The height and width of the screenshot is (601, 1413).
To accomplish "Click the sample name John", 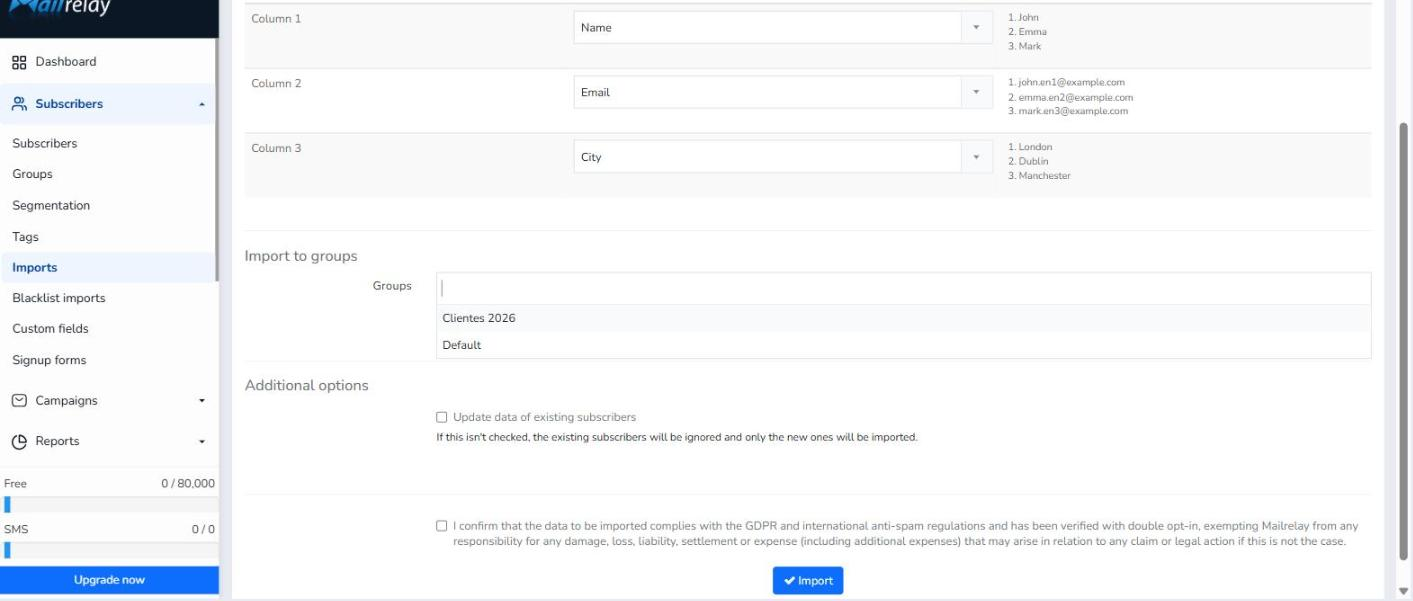I will tap(1029, 17).
